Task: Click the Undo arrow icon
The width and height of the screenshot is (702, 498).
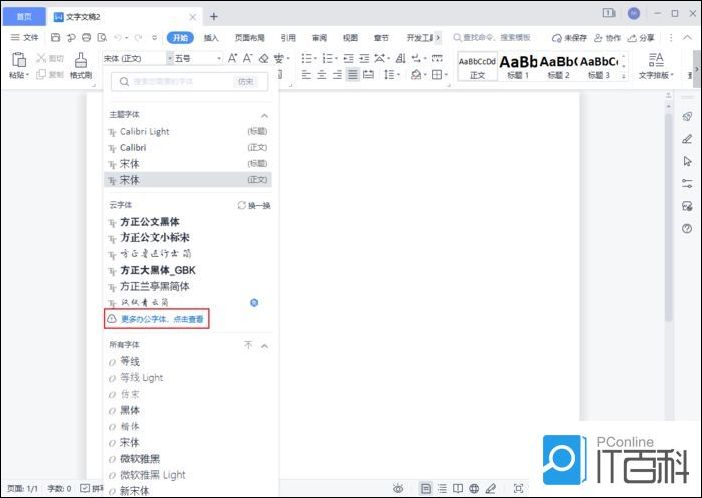Action: [x=118, y=38]
